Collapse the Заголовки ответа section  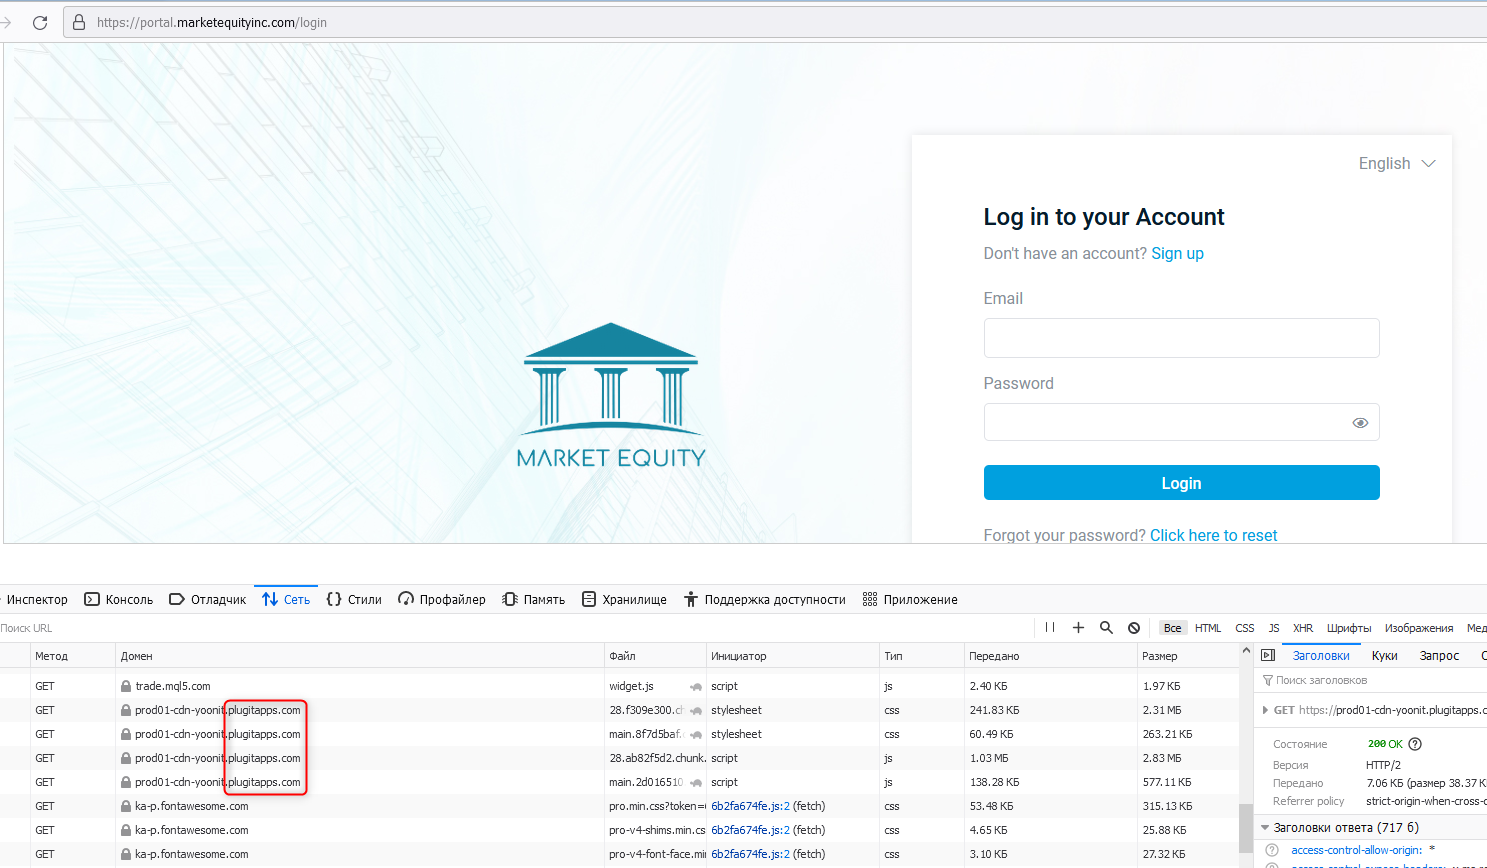pos(1265,828)
